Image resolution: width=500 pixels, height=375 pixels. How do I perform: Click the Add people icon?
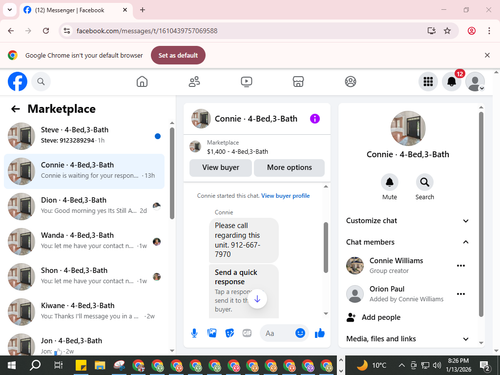[x=351, y=317]
